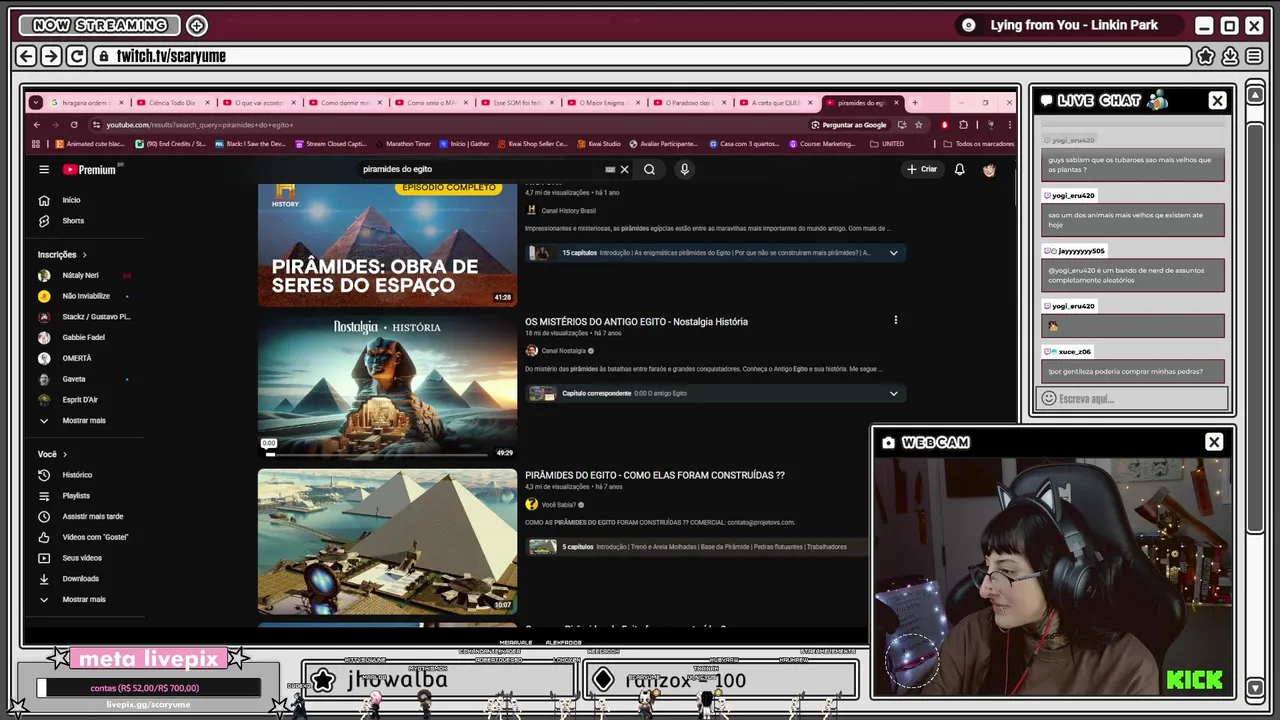Viewport: 1280px width, 720px height.
Task: Open the account avatar menu
Action: click(x=989, y=170)
